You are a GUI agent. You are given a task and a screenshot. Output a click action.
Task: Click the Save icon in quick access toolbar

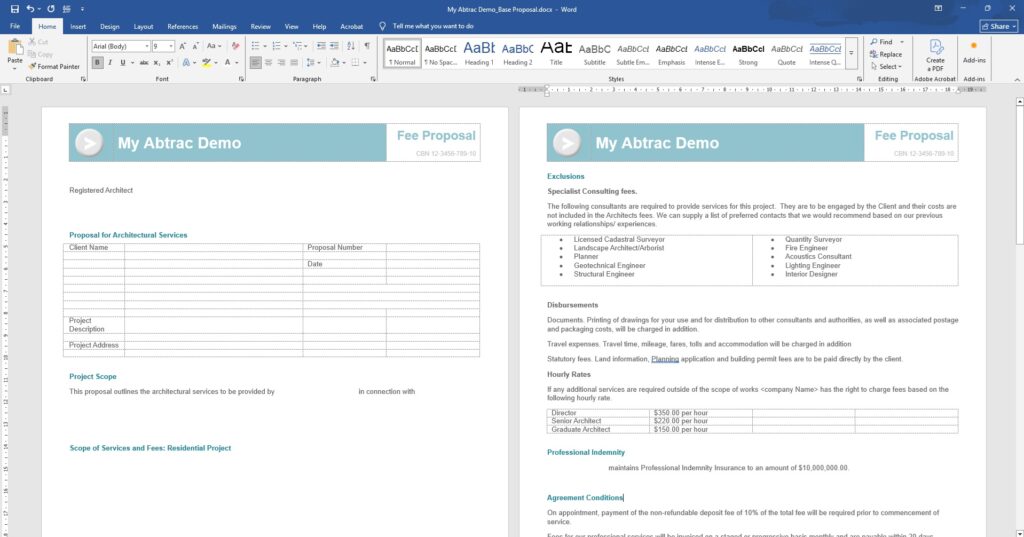click(x=14, y=9)
